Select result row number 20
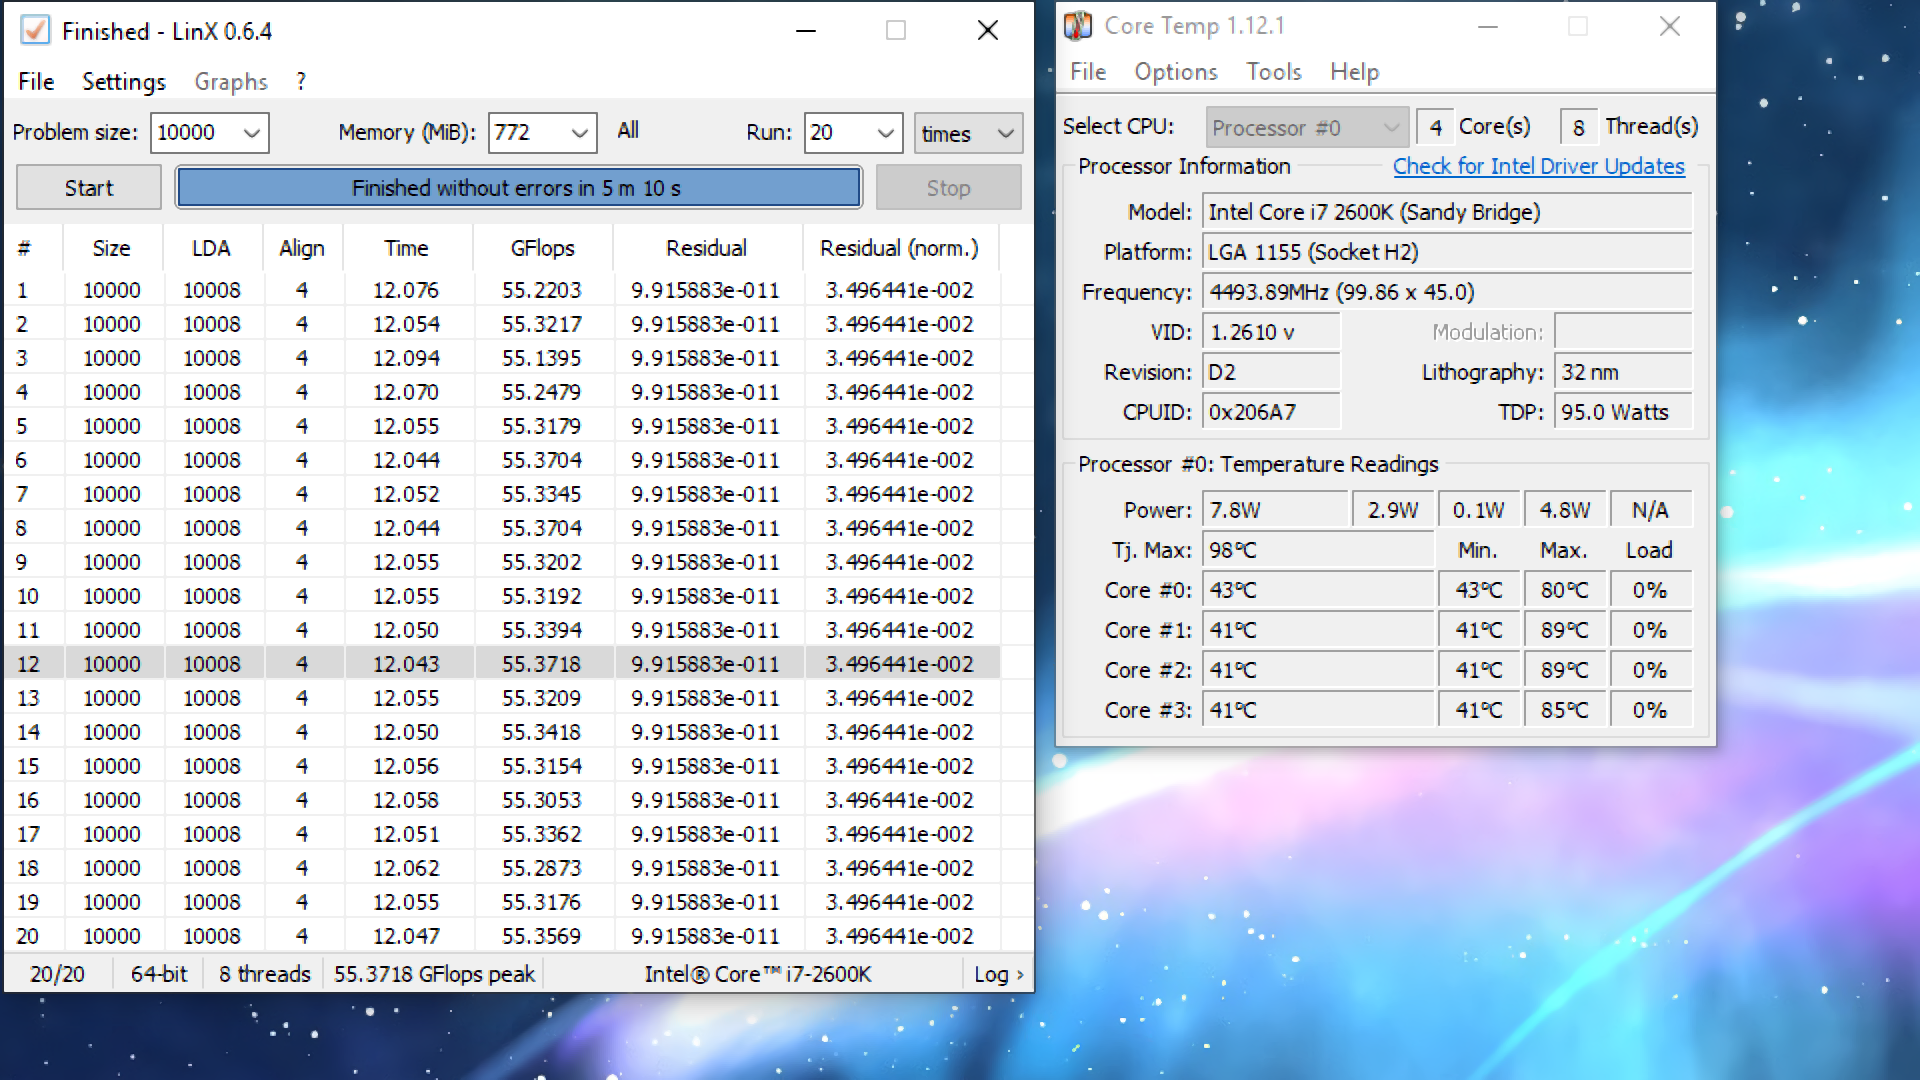 point(502,936)
